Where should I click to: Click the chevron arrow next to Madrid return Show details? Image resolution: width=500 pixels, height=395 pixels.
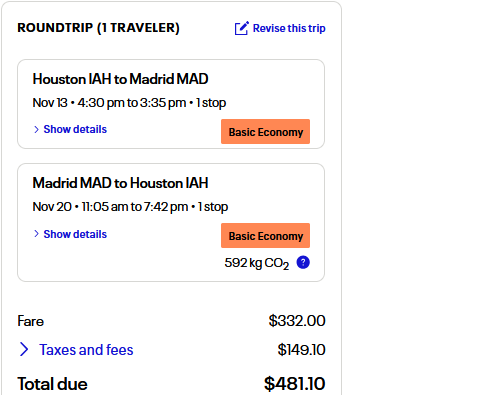pyautogui.click(x=36, y=234)
